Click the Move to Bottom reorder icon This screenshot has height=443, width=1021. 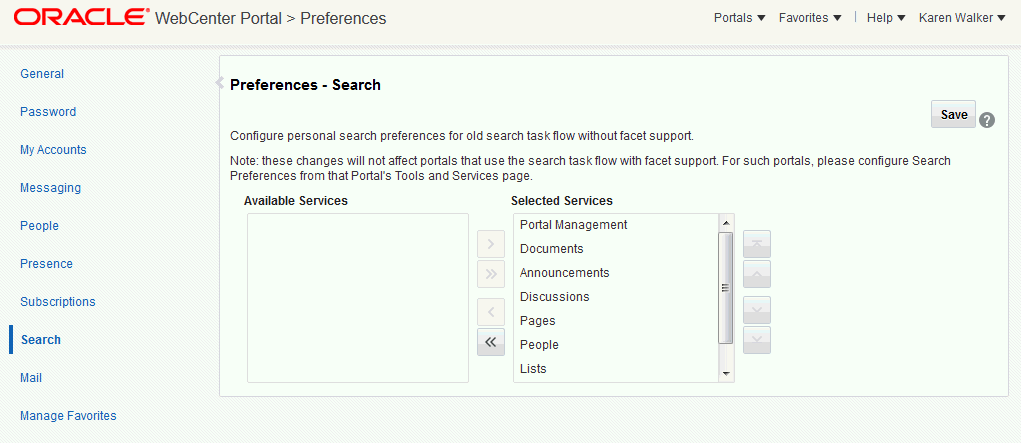pos(757,340)
